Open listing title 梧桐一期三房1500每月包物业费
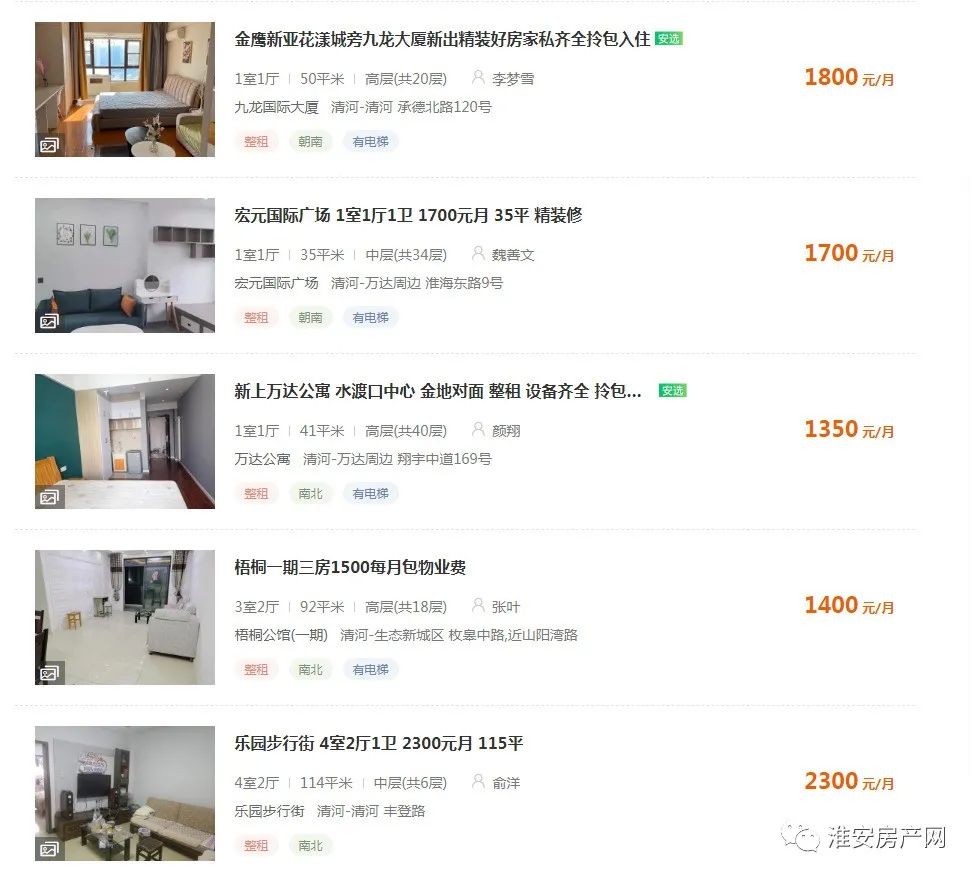This screenshot has width=971, height=880. (x=350, y=567)
